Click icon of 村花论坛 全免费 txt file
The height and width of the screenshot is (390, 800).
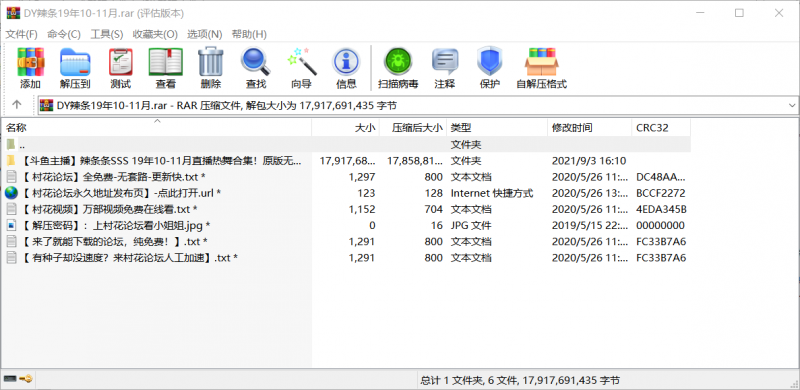(11, 177)
